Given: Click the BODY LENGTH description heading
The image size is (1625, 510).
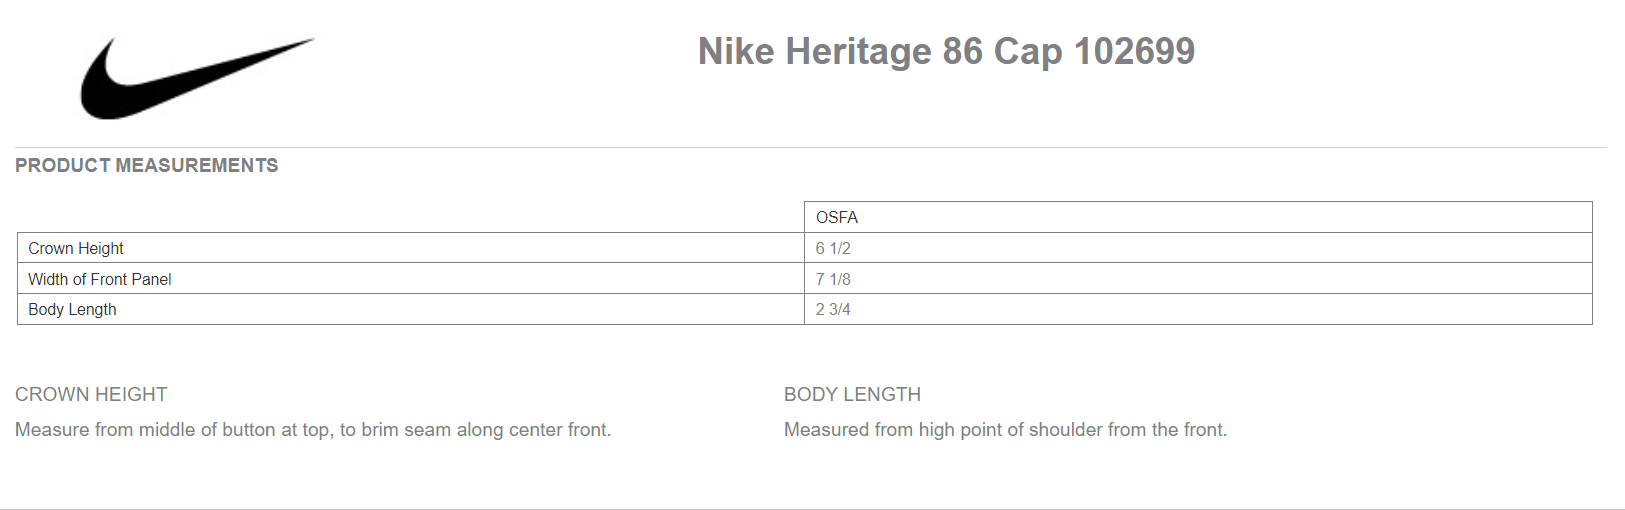Looking at the screenshot, I should point(852,394).
